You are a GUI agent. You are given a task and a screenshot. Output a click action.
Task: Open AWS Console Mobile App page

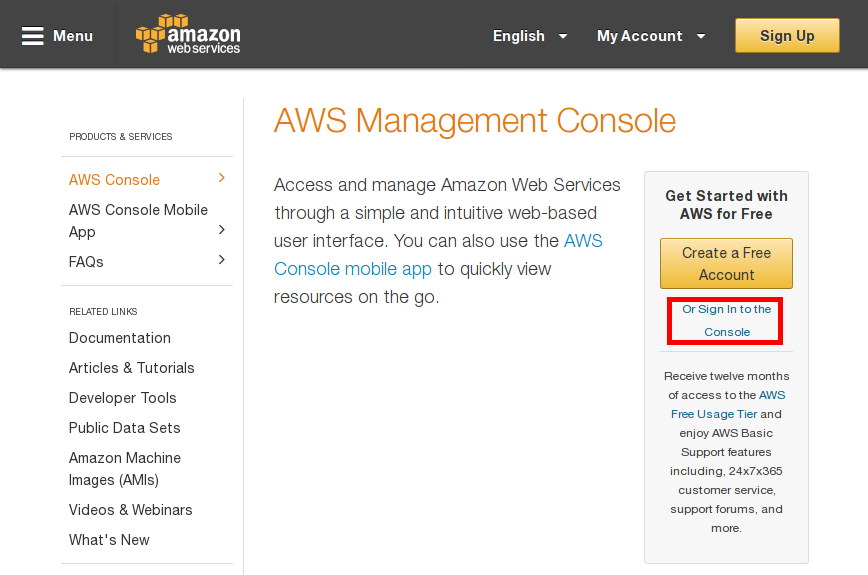pos(138,221)
